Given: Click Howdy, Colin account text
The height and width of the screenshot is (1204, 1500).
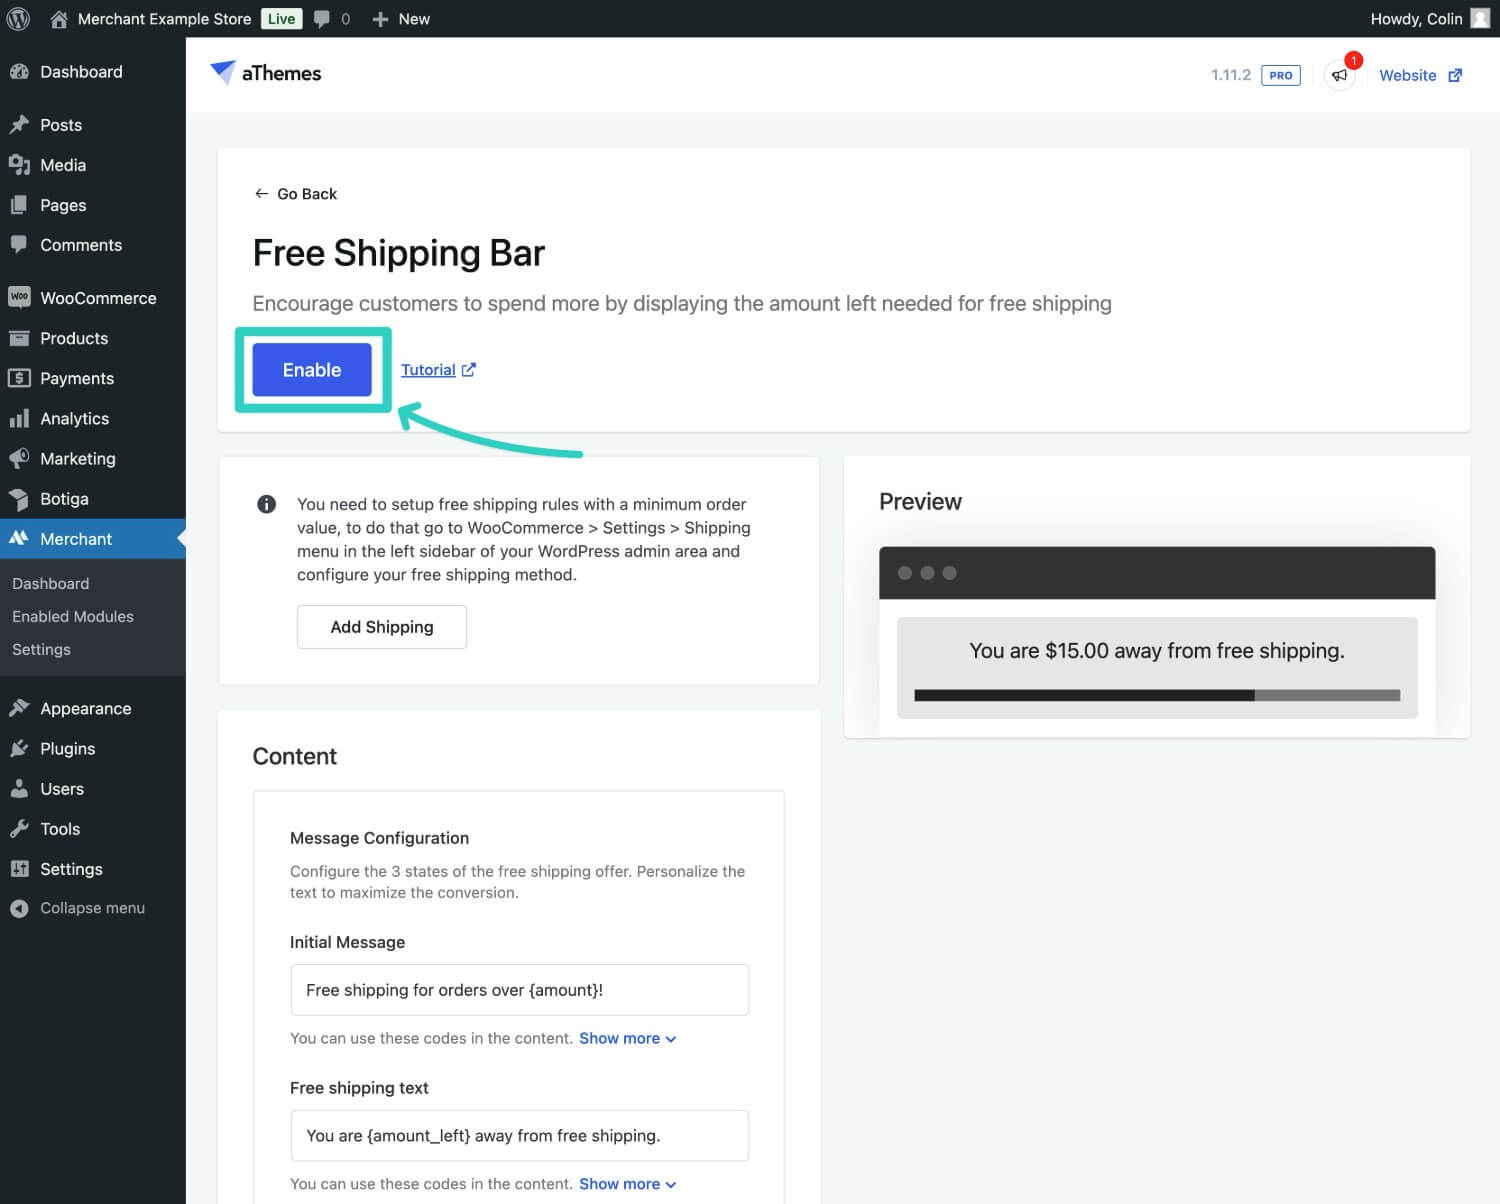Looking at the screenshot, I should pyautogui.click(x=1416, y=19).
